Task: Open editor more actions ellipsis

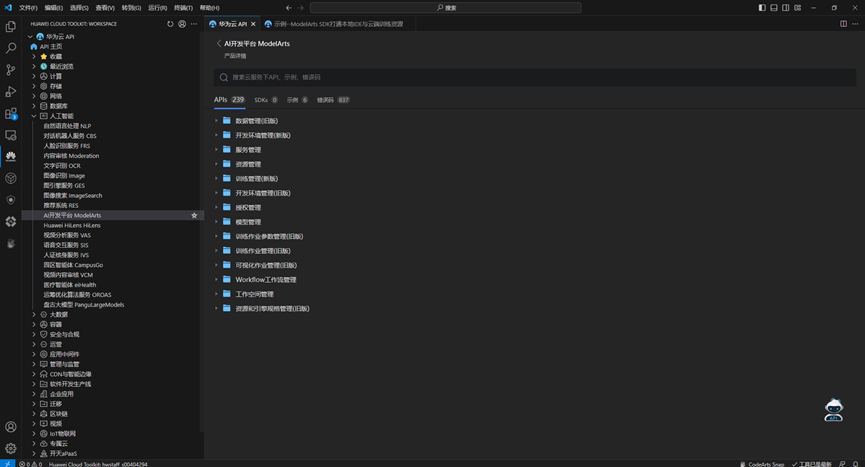Action: pos(855,24)
